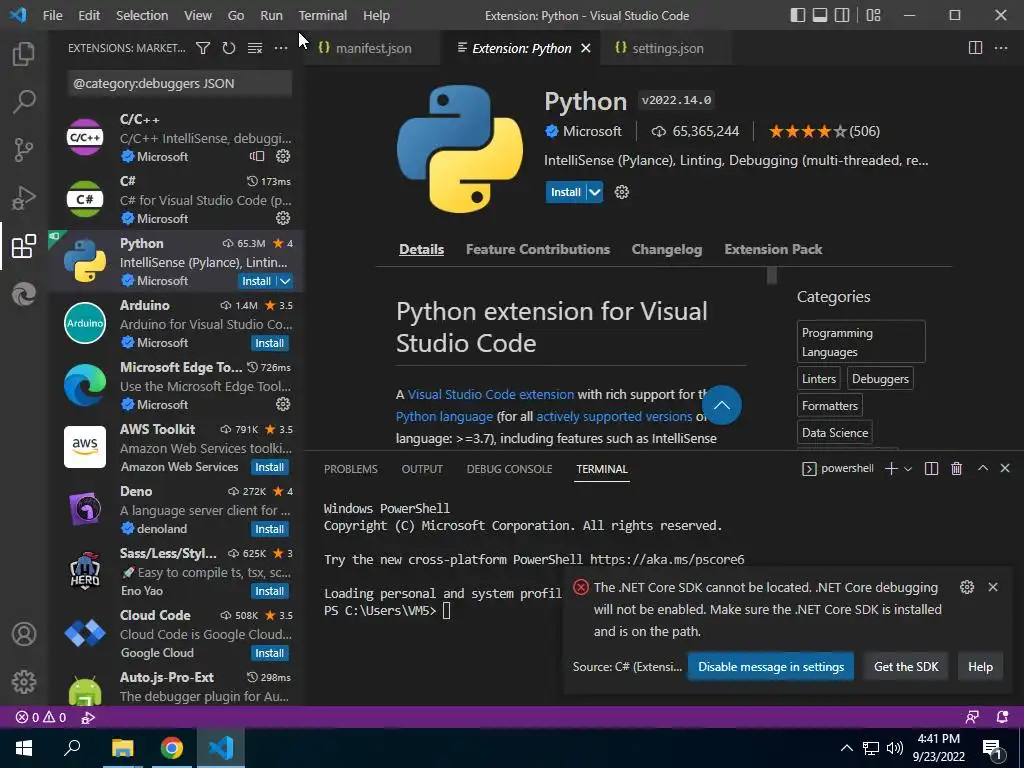Open the Feature Contributions tab
The width and height of the screenshot is (1024, 768).
point(537,249)
